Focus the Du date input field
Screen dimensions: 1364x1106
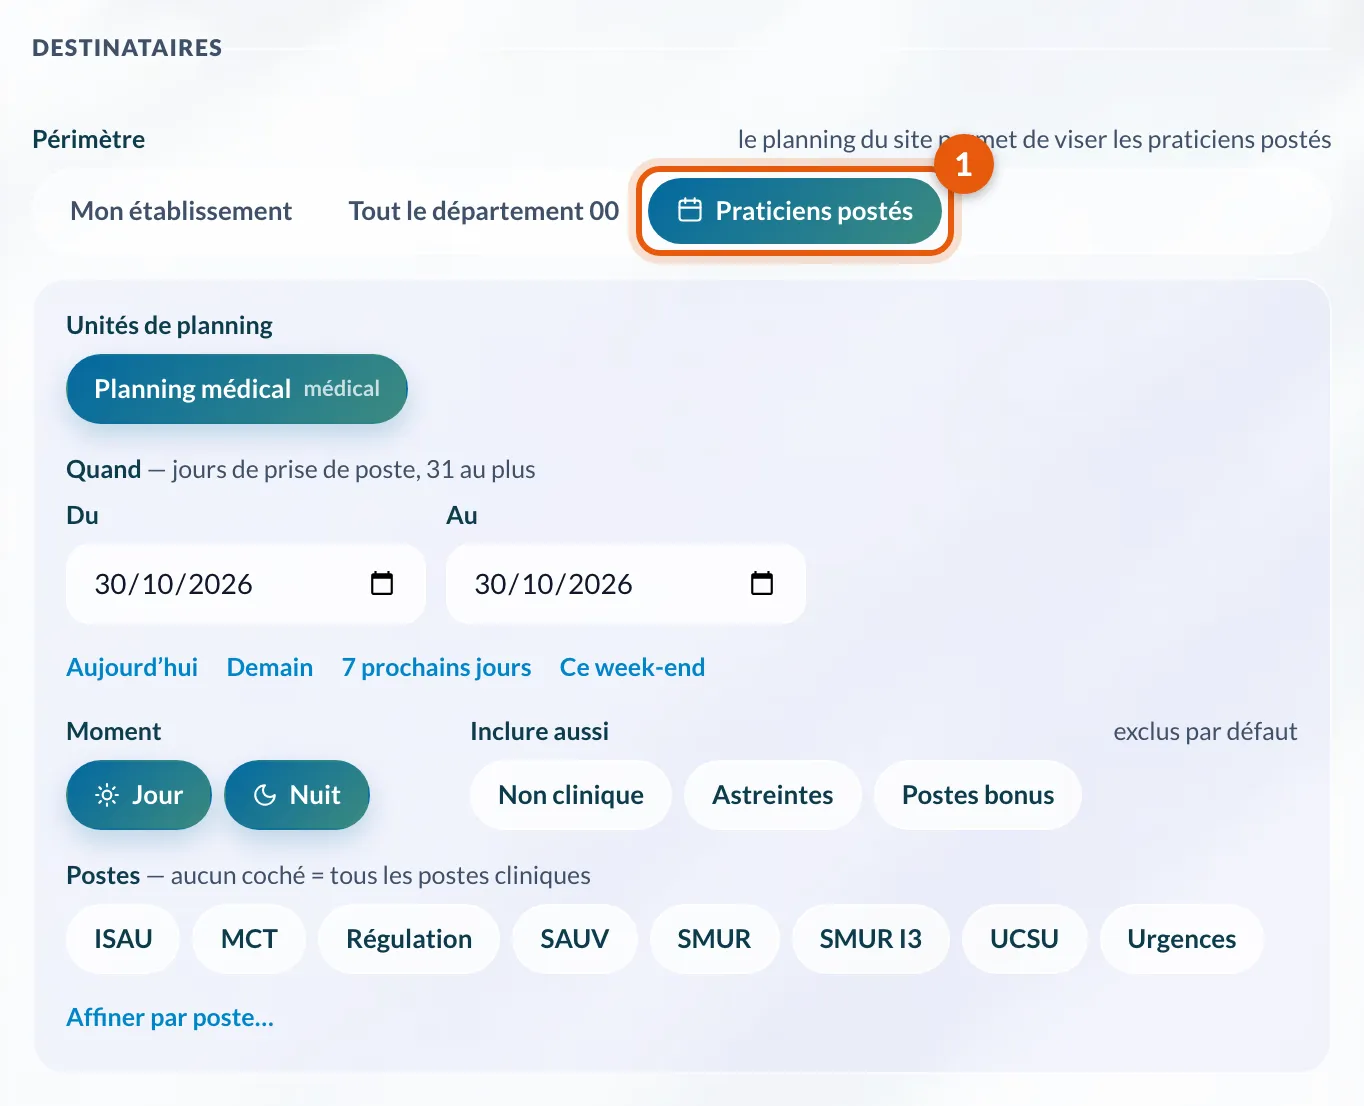[x=246, y=584]
